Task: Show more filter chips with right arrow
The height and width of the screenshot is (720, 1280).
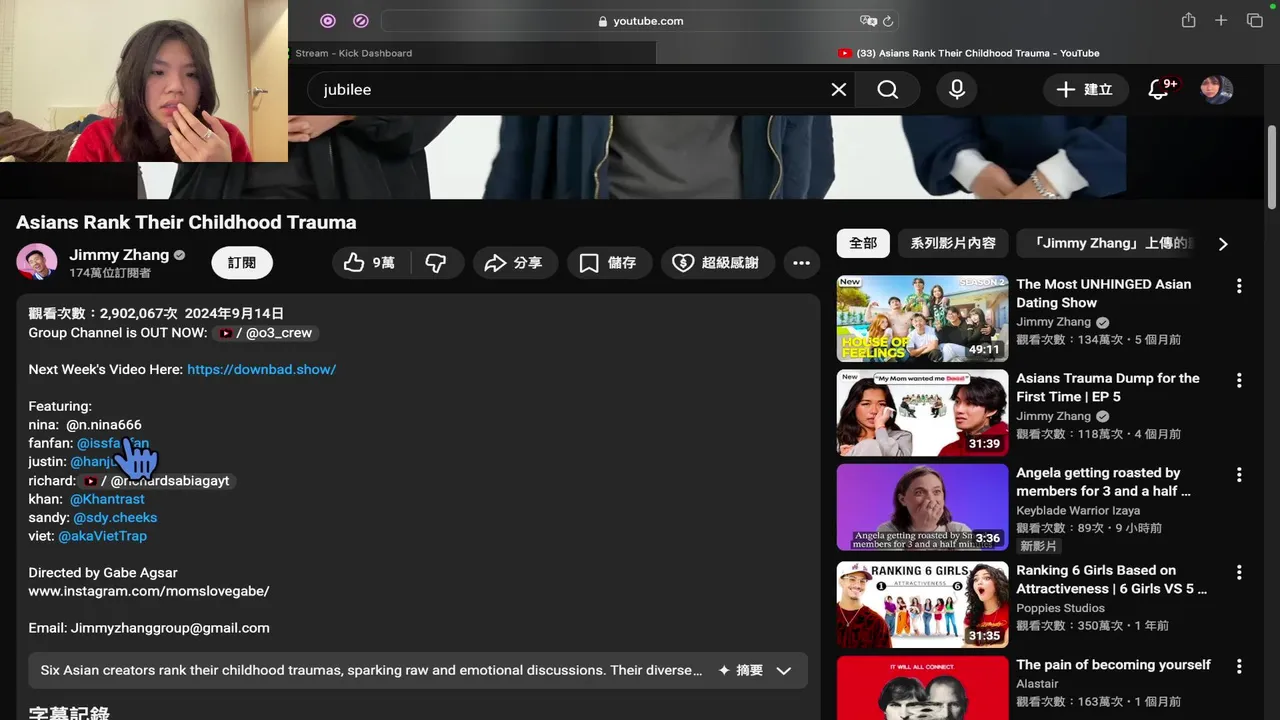Action: click(x=1222, y=243)
